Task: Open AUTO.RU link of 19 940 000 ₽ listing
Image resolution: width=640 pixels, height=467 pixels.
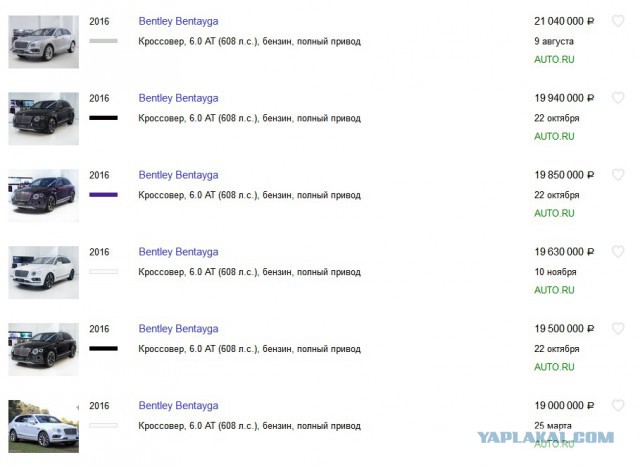Action: (x=554, y=136)
